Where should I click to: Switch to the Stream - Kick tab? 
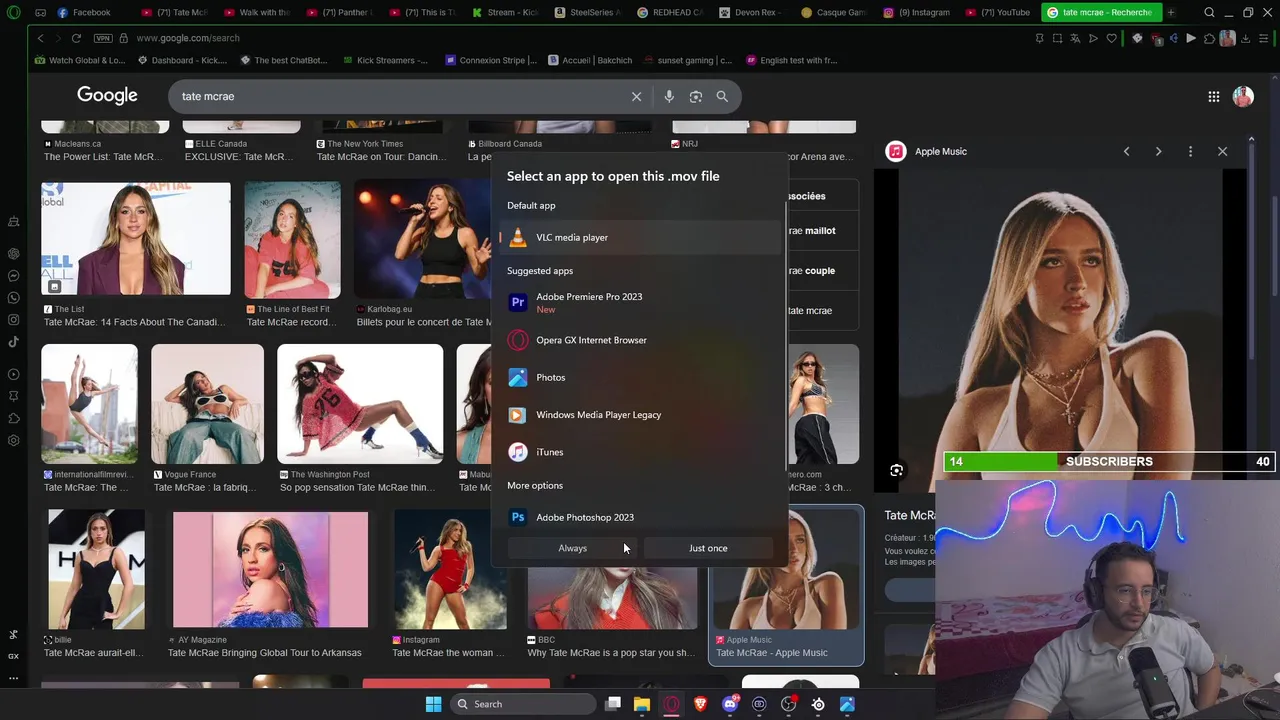tap(506, 12)
